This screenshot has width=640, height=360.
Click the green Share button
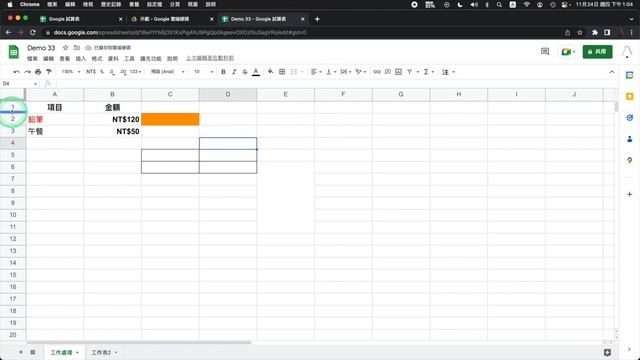(x=597, y=52)
